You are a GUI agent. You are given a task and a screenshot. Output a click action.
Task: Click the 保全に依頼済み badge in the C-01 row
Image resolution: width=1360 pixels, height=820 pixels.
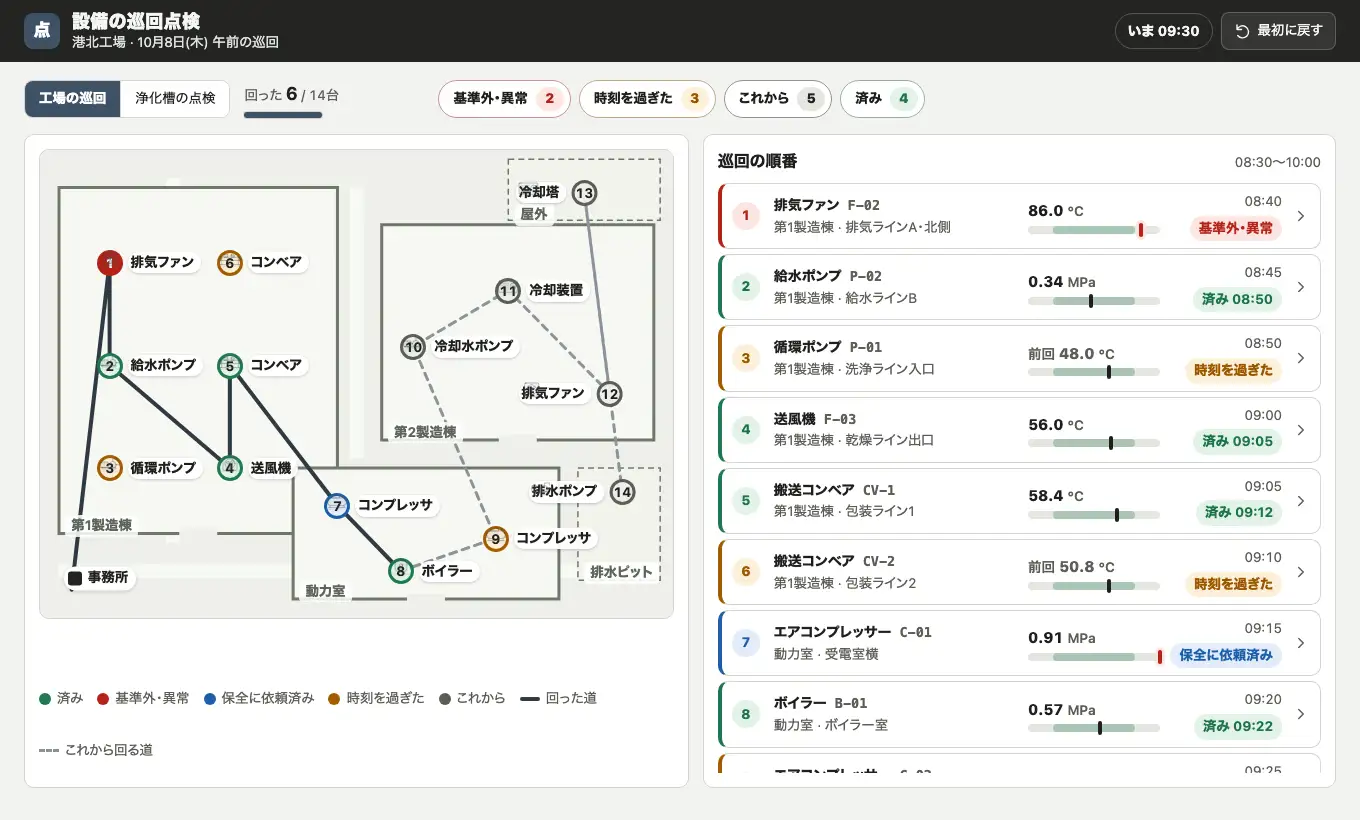coord(1225,655)
